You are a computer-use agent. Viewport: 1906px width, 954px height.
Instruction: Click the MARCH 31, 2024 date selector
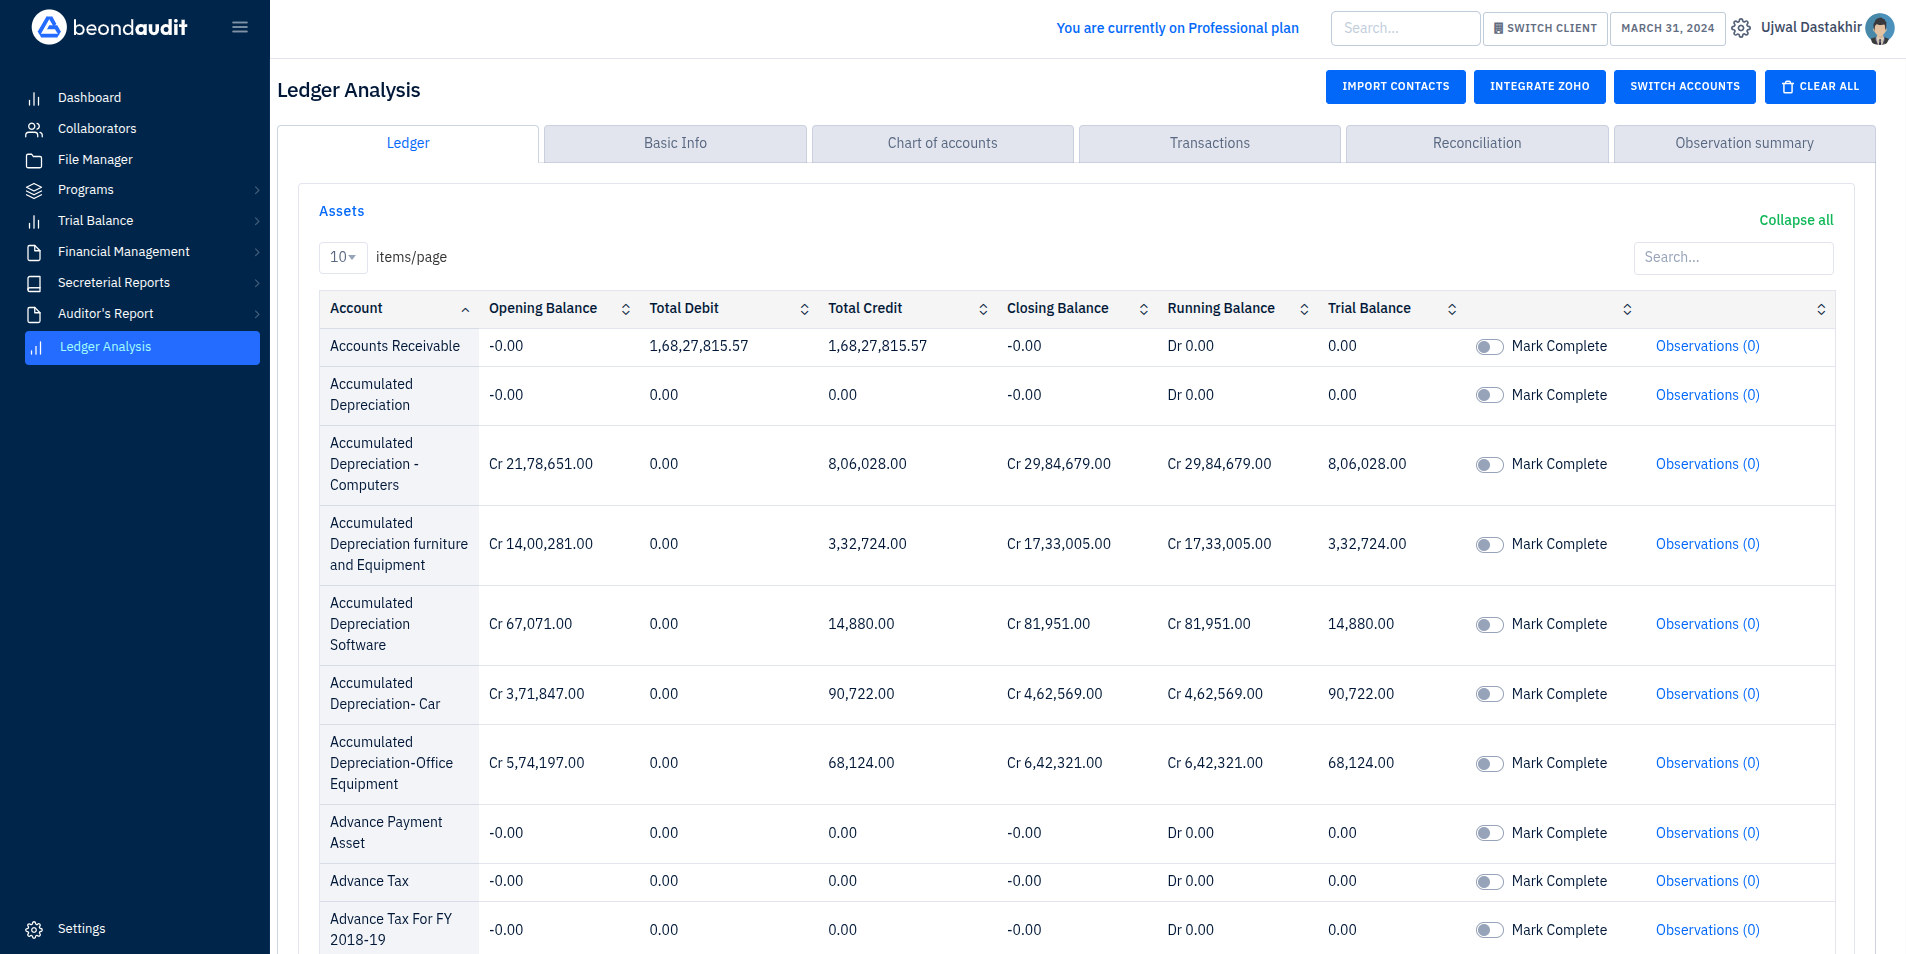[x=1666, y=28]
